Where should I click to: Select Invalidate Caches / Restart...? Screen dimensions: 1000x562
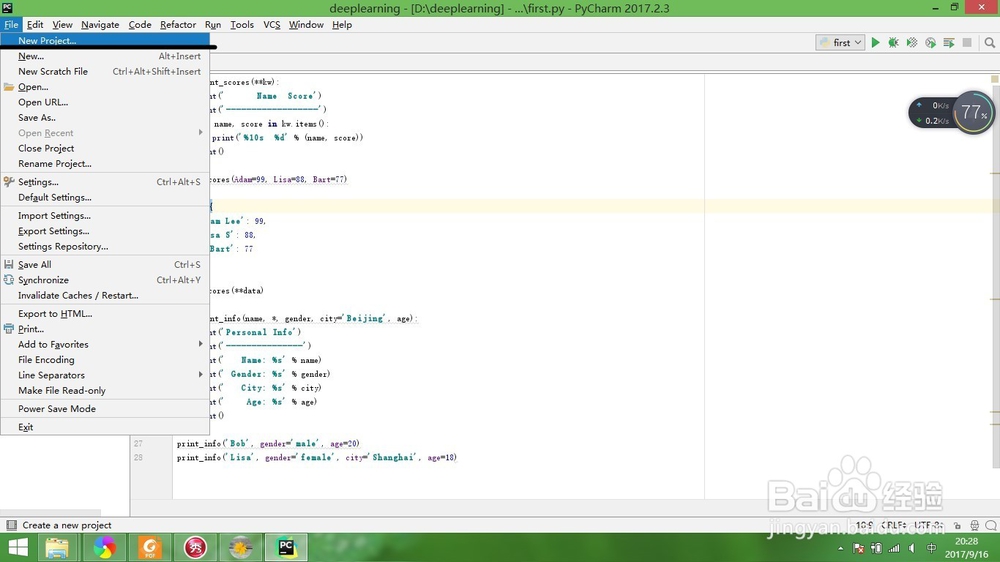pos(105,295)
